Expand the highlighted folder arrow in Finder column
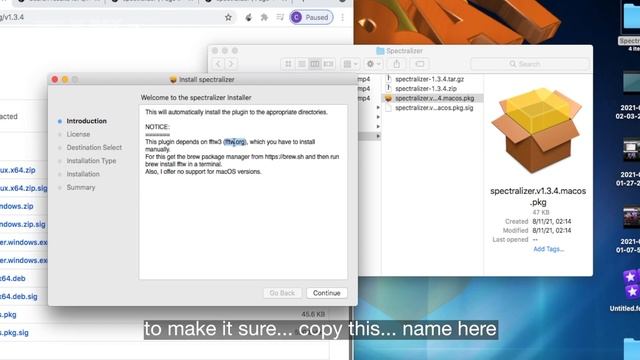This screenshot has width=640, height=360. [x=378, y=136]
